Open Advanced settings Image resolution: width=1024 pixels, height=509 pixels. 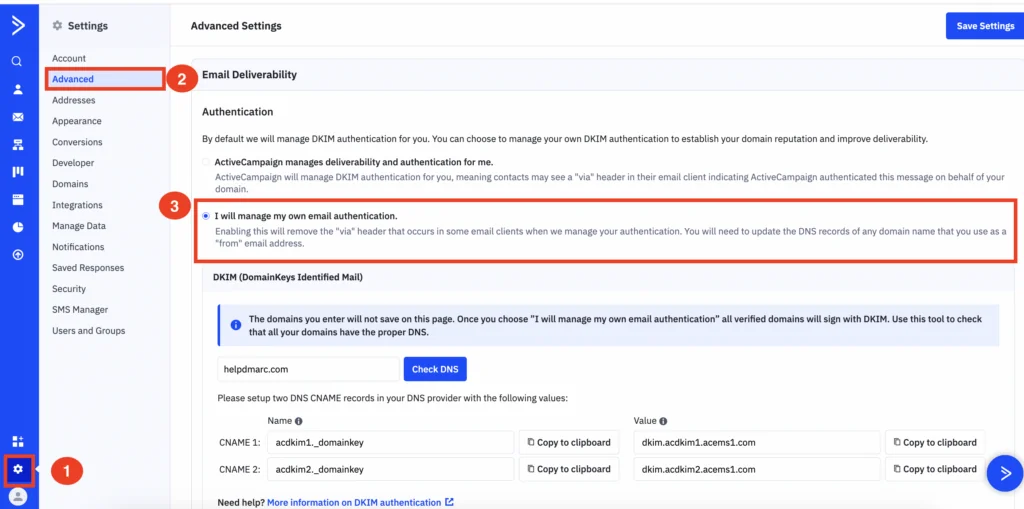click(73, 79)
